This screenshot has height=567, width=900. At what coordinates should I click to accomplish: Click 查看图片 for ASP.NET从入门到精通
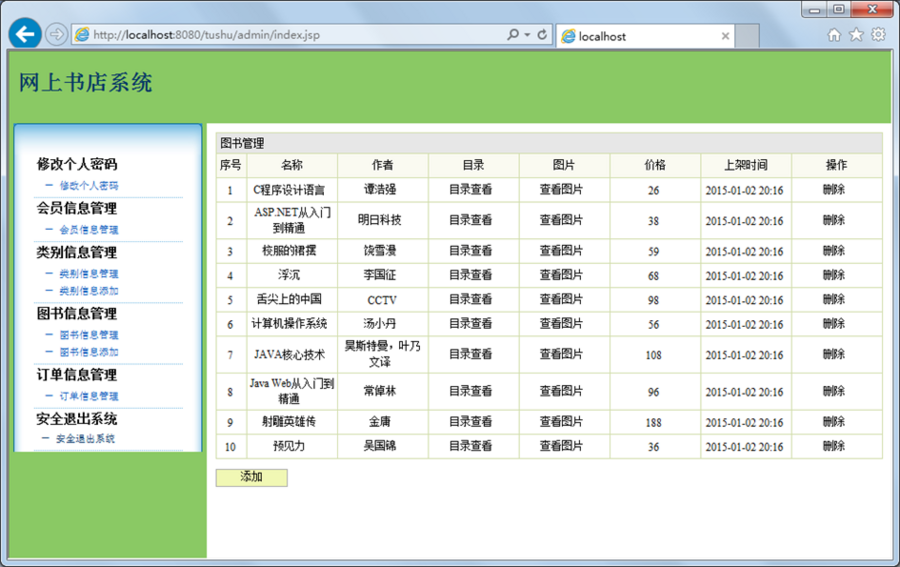[561, 220]
